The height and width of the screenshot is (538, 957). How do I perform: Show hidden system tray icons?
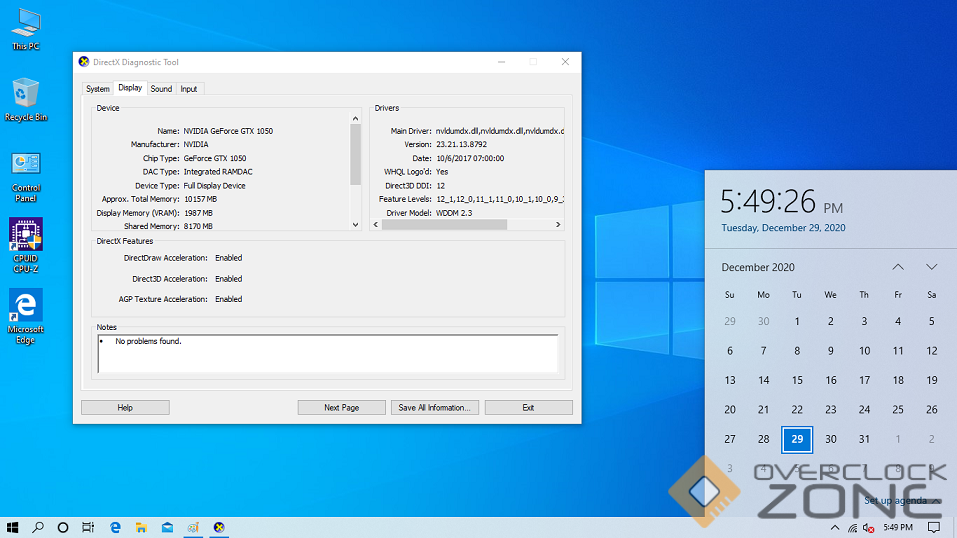834,527
